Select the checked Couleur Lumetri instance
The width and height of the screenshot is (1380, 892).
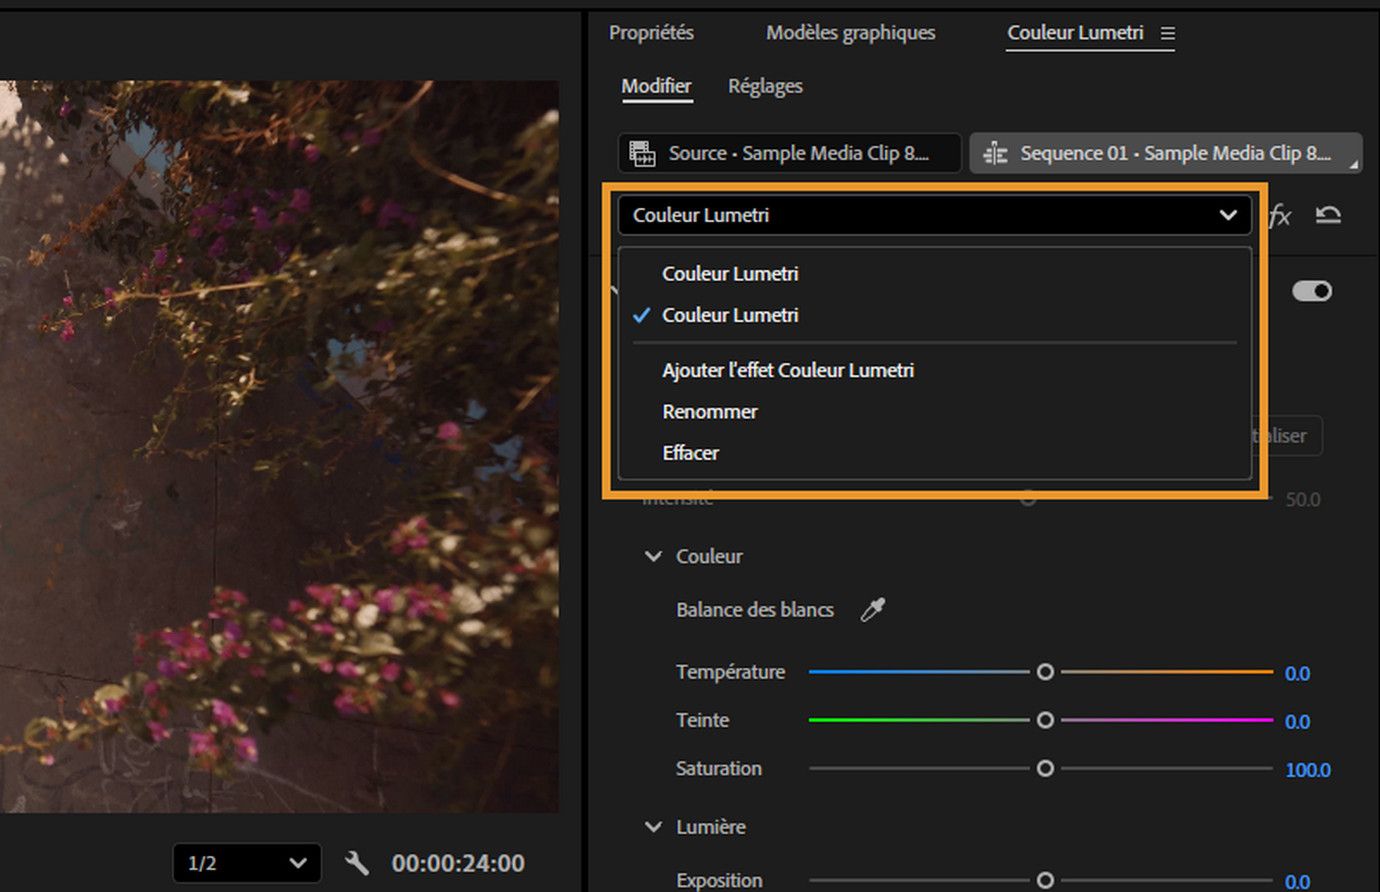pyautogui.click(x=729, y=315)
